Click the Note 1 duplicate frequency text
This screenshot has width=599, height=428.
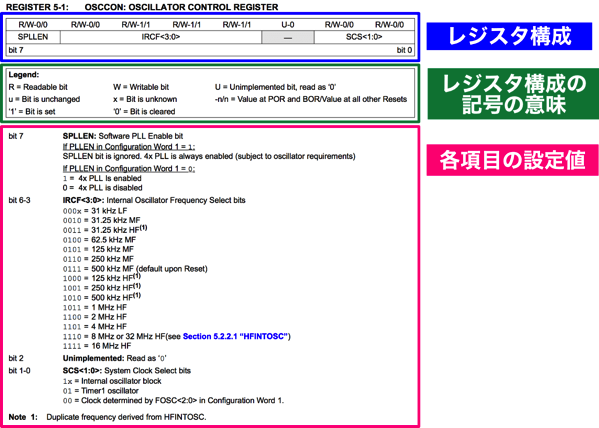(x=107, y=417)
